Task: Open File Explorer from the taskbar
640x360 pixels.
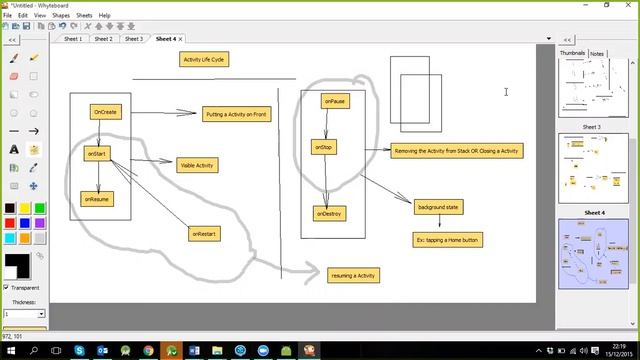Action: coord(217,351)
